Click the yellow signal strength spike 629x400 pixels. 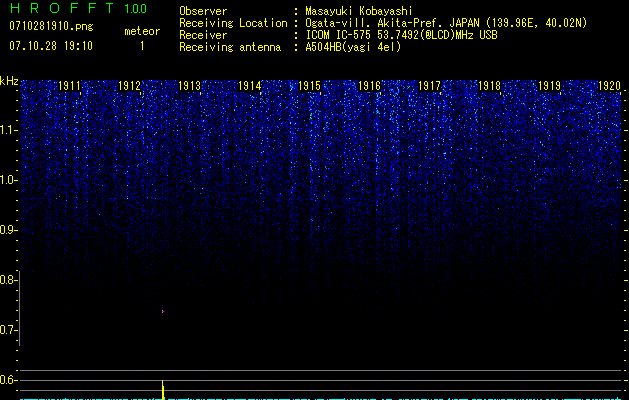(163, 390)
